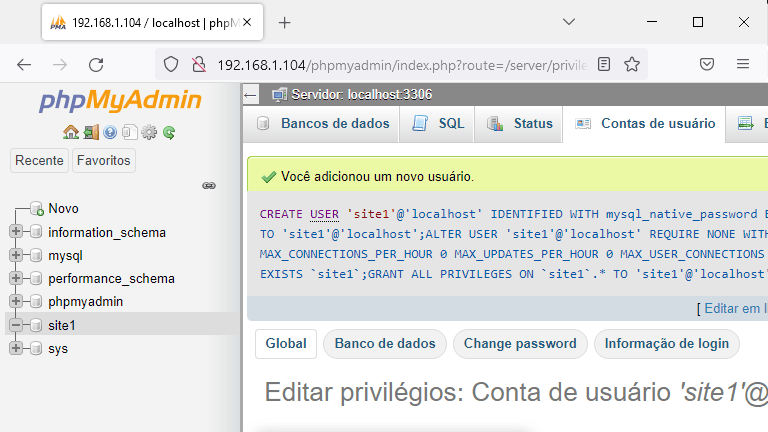Click the shield tracking protection icon
Image resolution: width=768 pixels, height=432 pixels.
tap(170, 64)
